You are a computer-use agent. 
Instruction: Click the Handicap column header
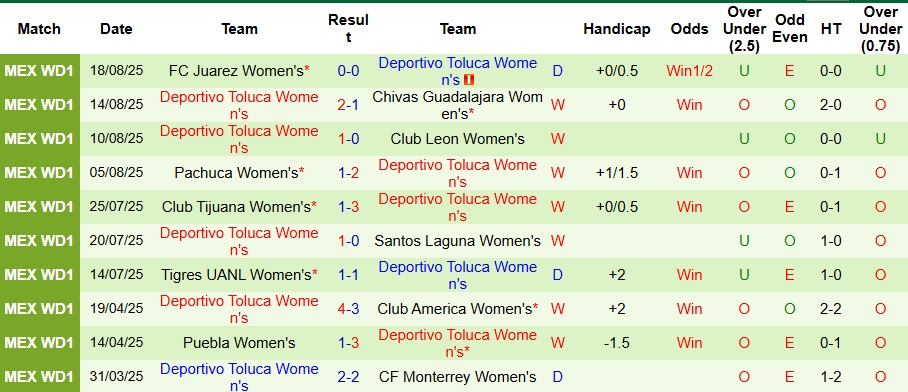[x=617, y=29]
